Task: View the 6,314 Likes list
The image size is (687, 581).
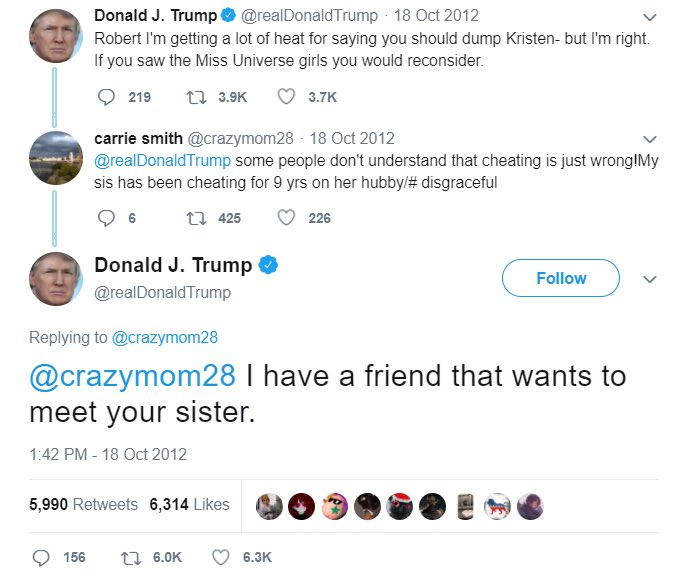Action: pos(189,504)
